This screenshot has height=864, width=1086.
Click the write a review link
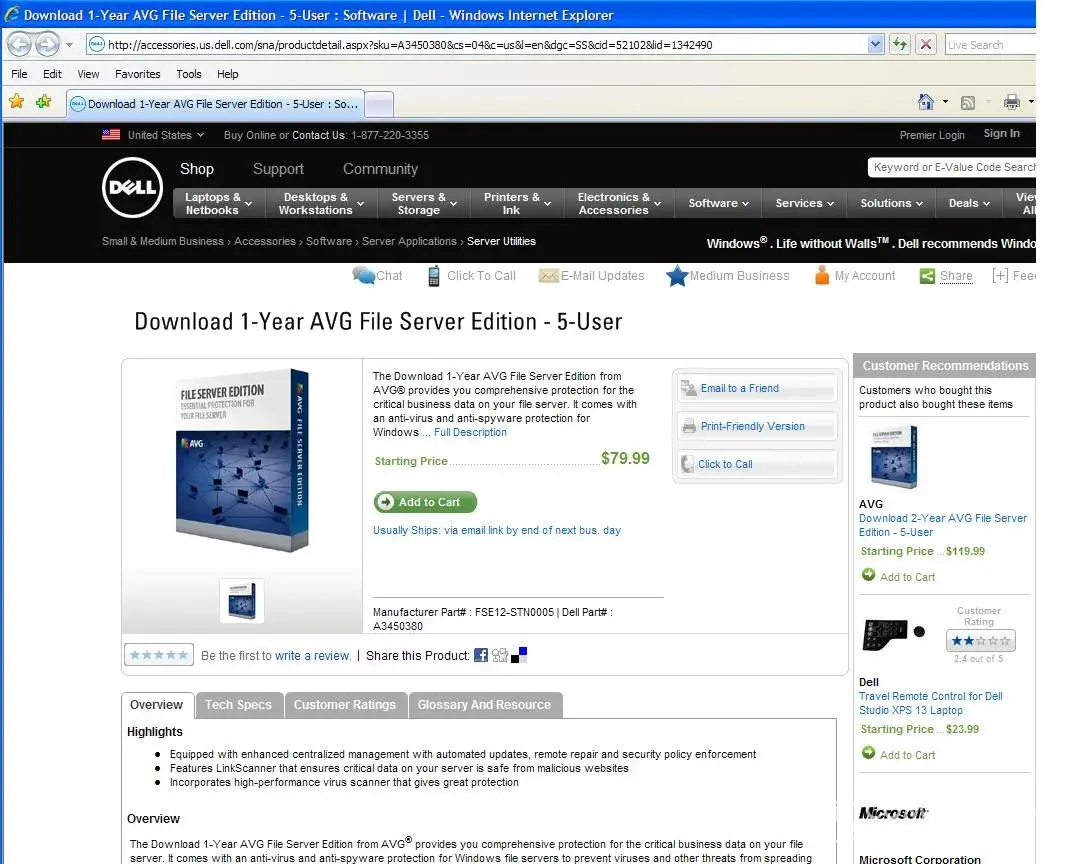pos(312,655)
